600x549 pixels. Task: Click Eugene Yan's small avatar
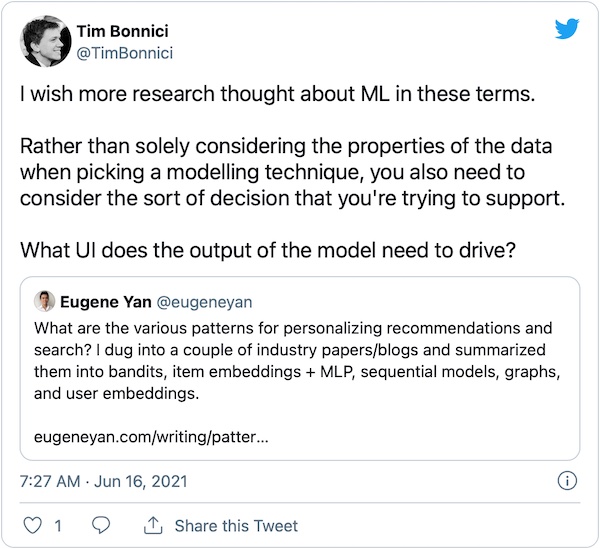pos(45,301)
